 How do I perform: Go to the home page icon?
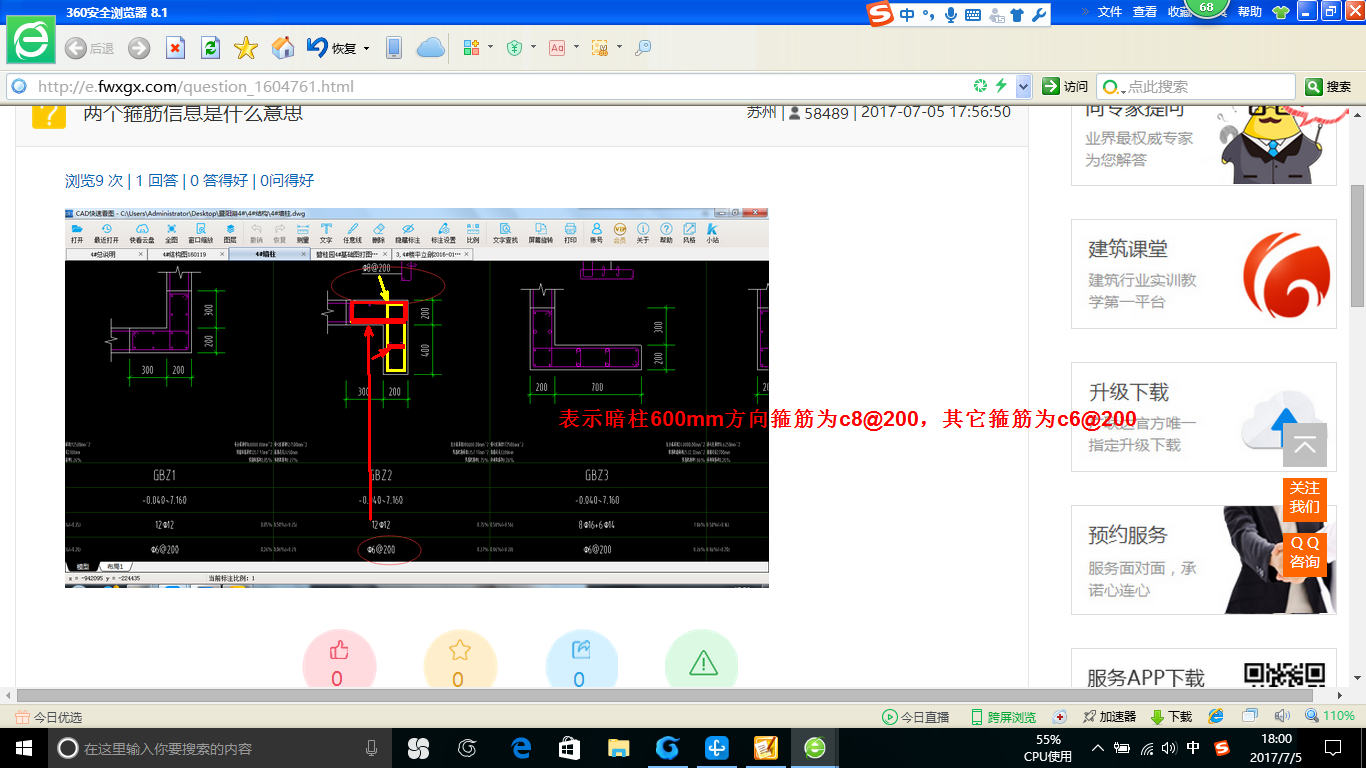coord(283,48)
